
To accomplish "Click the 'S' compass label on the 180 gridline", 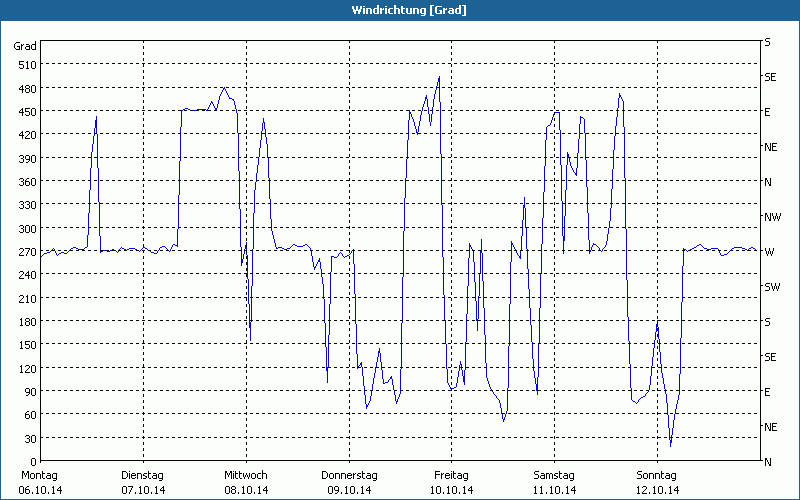I will click(x=767, y=322).
